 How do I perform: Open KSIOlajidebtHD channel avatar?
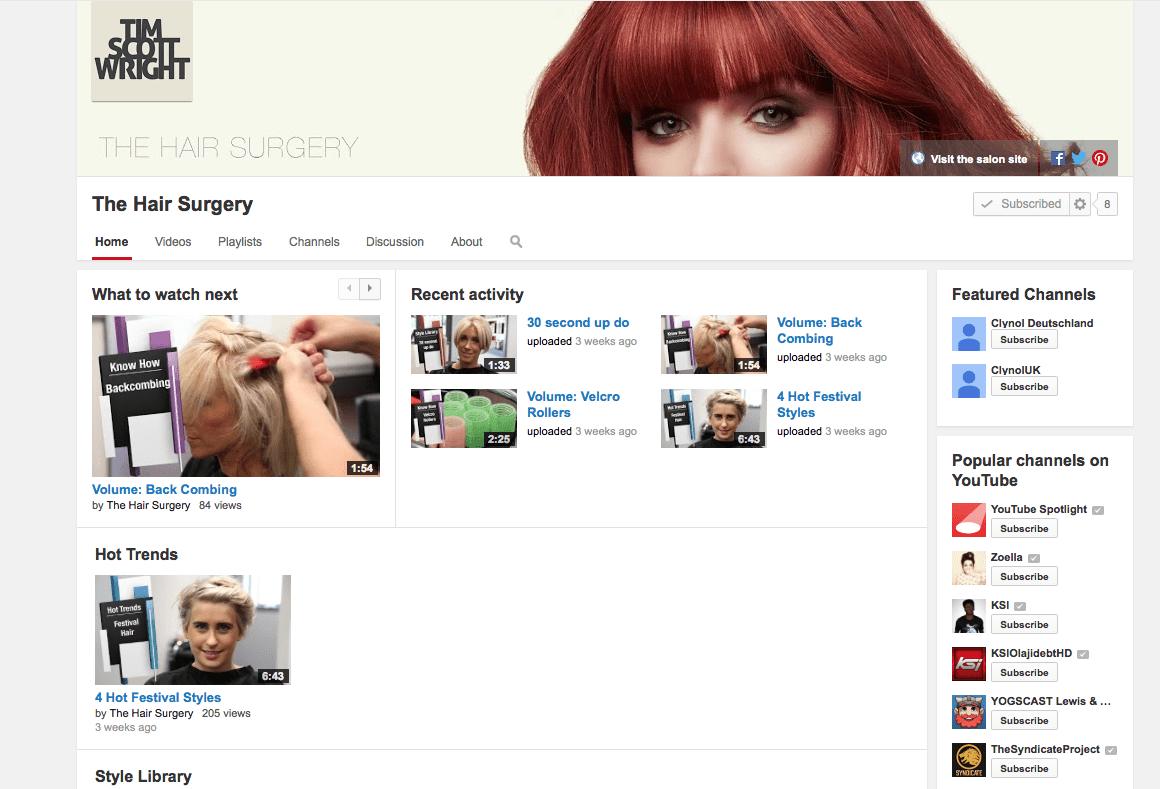pyautogui.click(x=969, y=664)
